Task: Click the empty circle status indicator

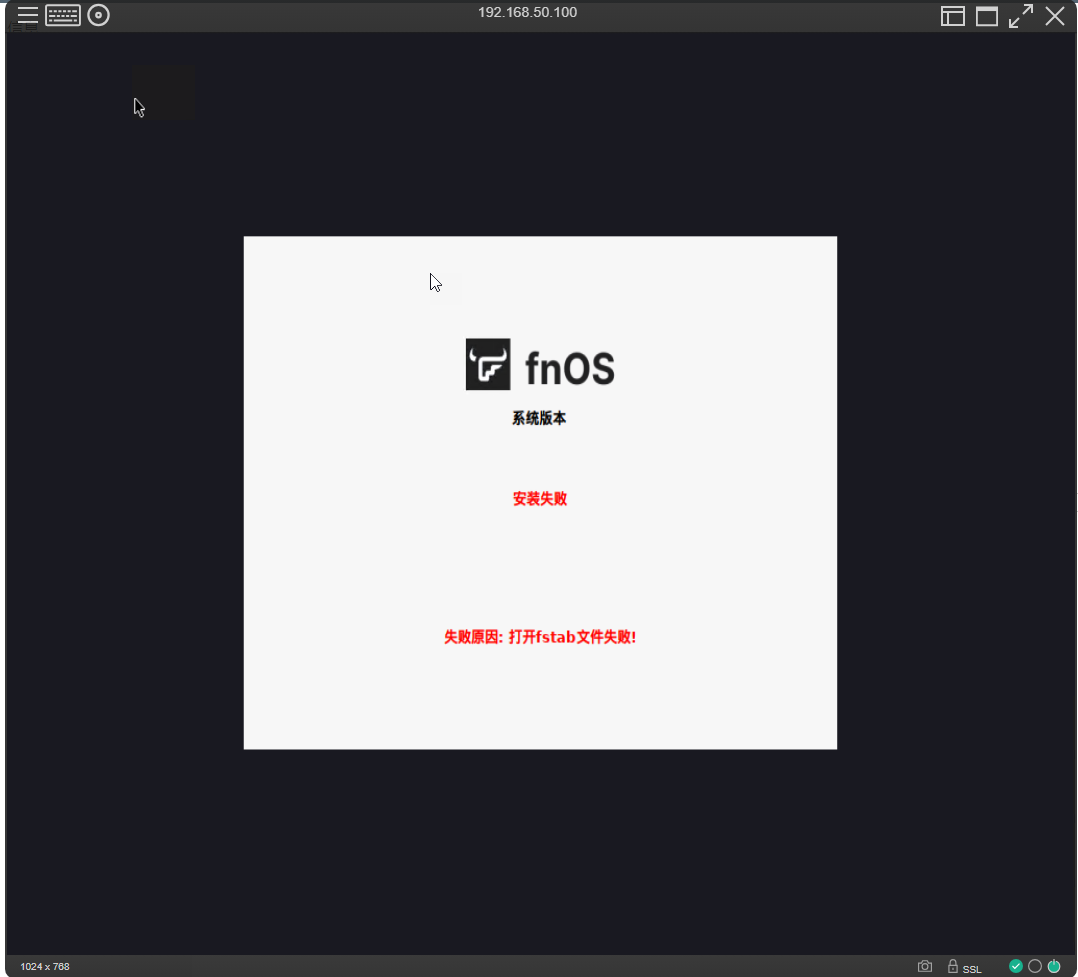Action: coord(1035,966)
